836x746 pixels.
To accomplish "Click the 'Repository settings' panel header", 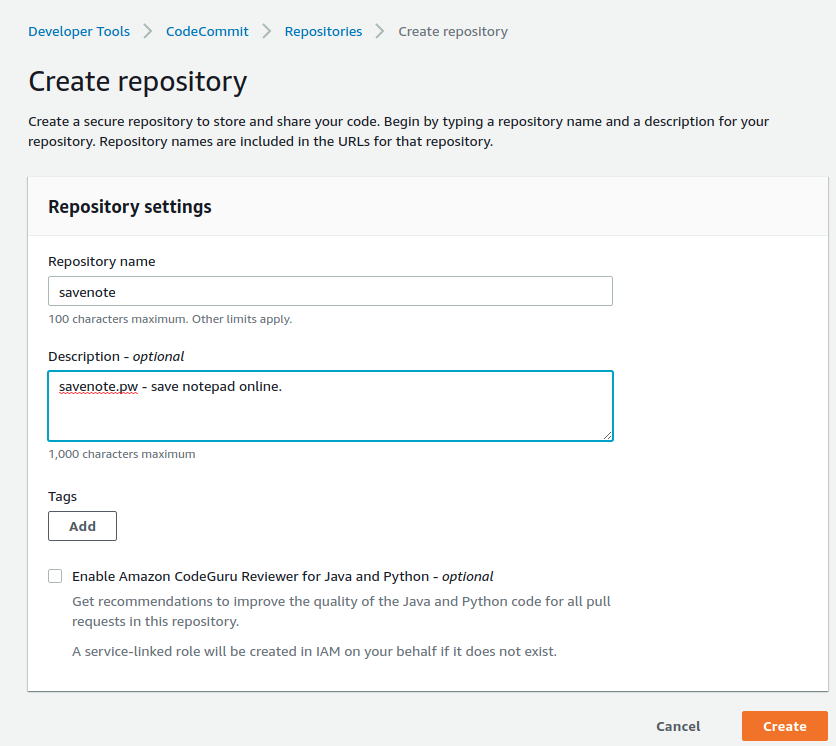I will [x=130, y=207].
